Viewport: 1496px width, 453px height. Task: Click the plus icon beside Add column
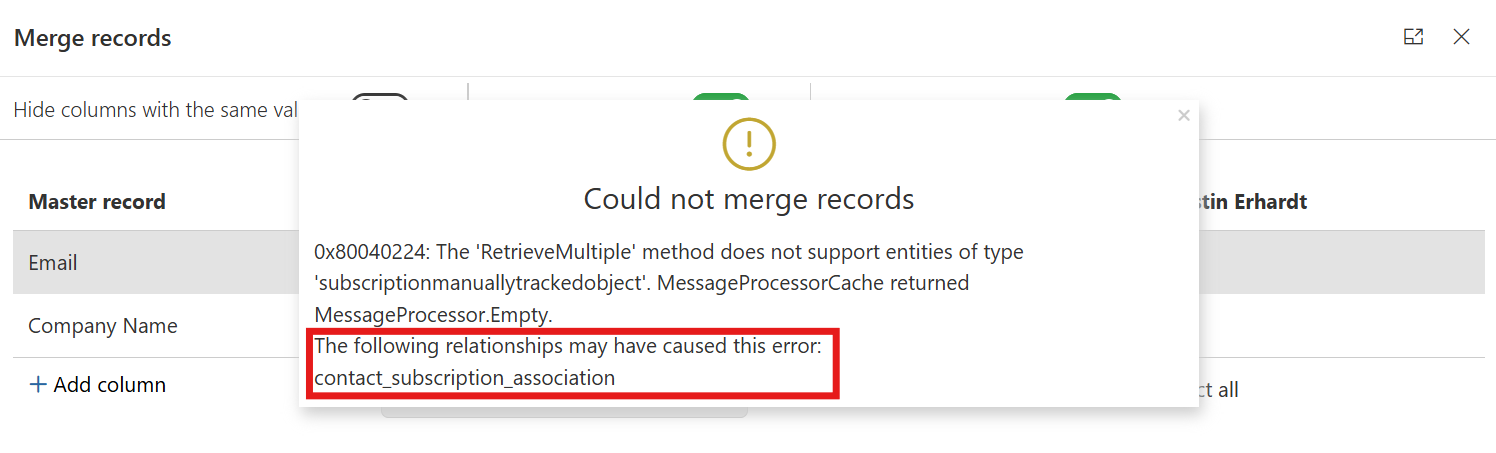coord(38,385)
